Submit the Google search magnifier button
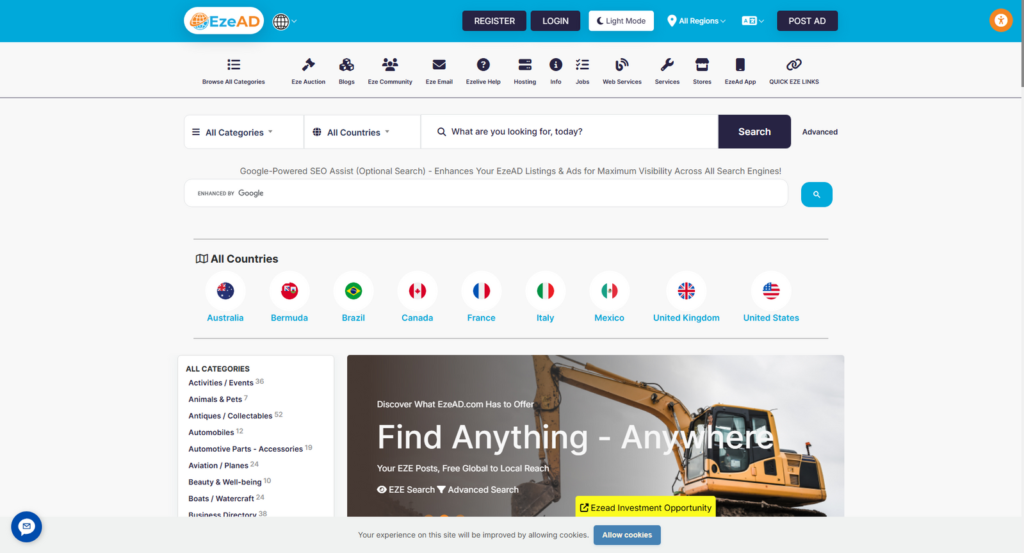The width and height of the screenshot is (1024, 553). [x=816, y=195]
